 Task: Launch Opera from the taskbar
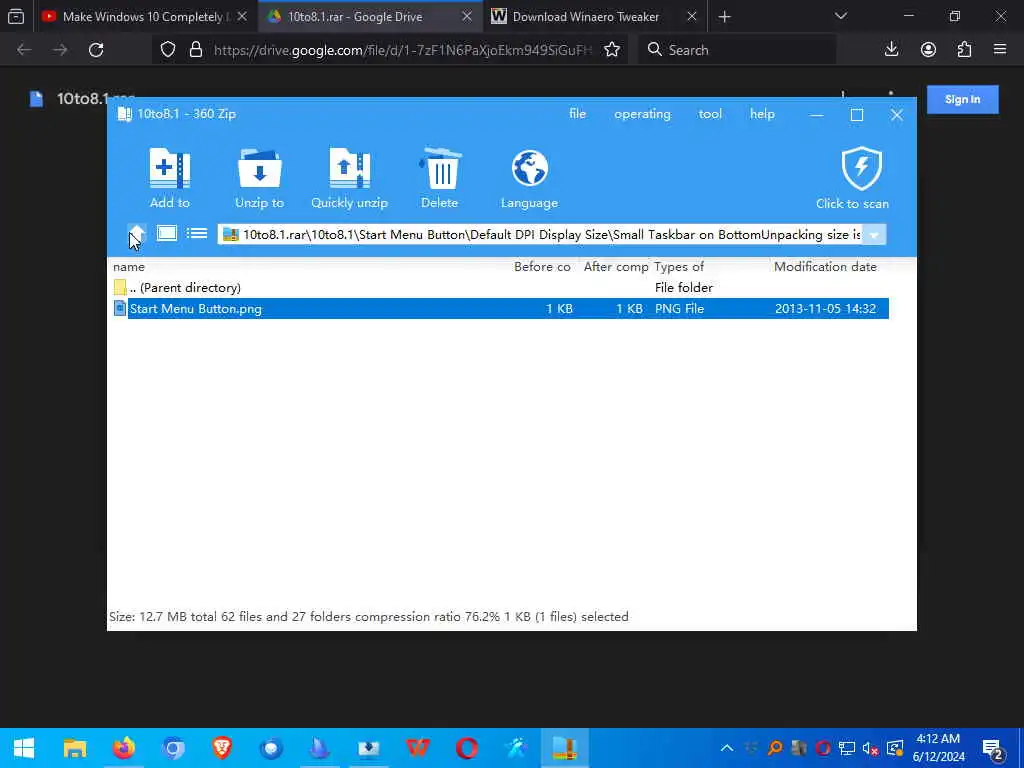pos(466,748)
